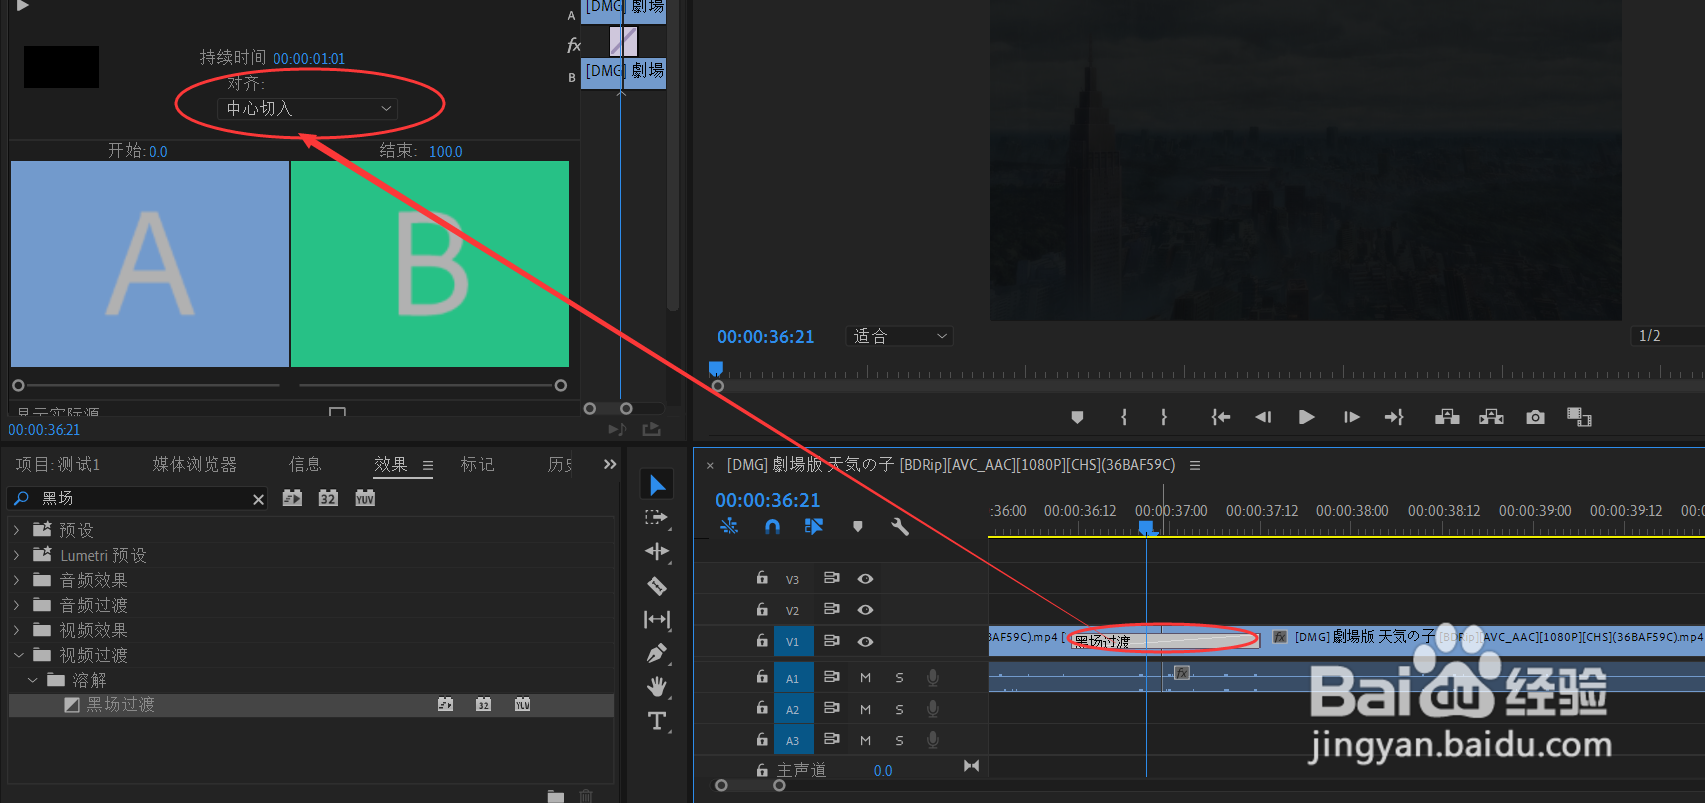Switch to 标记 tab

click(477, 464)
